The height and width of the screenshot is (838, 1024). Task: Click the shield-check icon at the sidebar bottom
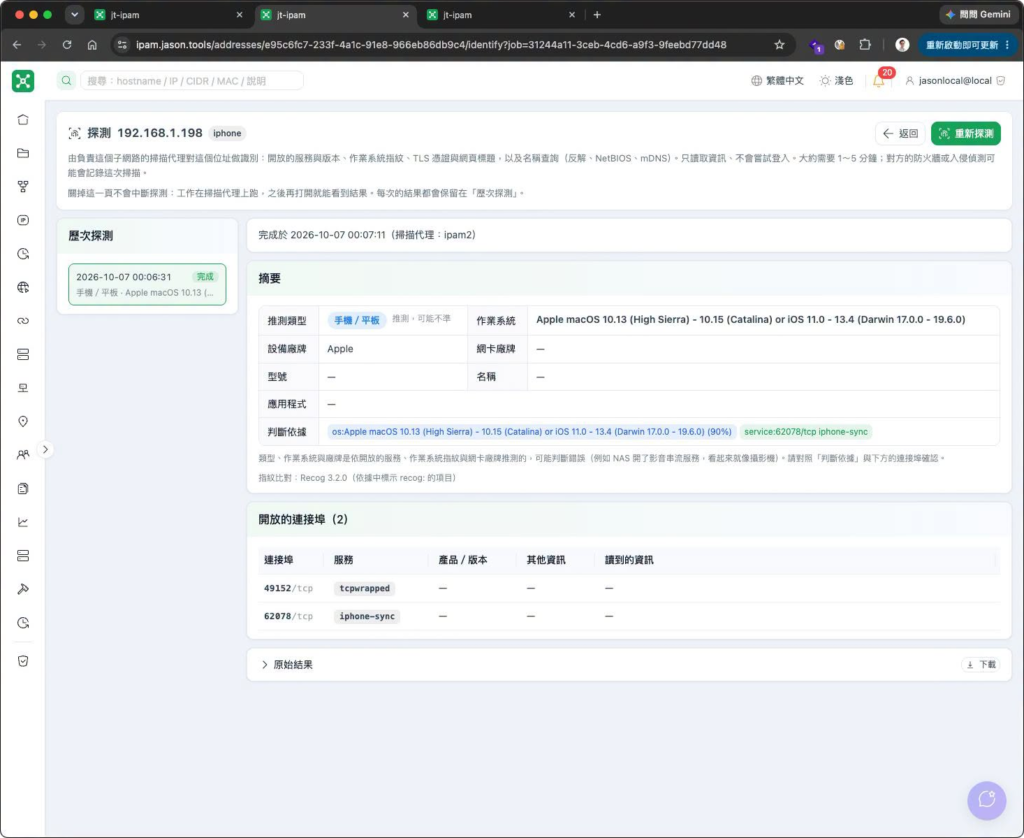[23, 661]
